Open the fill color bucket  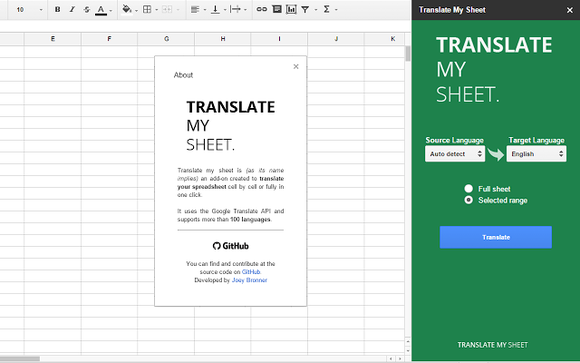tap(127, 9)
